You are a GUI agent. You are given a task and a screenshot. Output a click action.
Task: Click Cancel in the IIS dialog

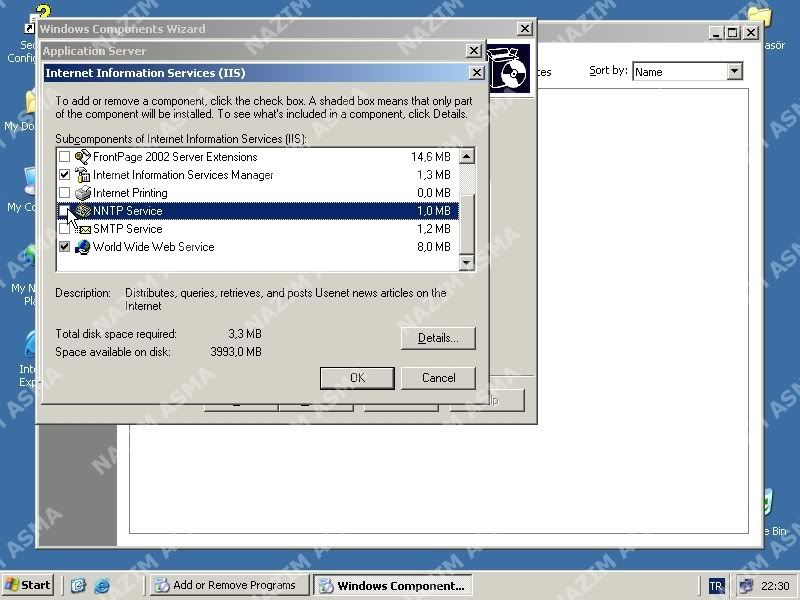coord(438,378)
